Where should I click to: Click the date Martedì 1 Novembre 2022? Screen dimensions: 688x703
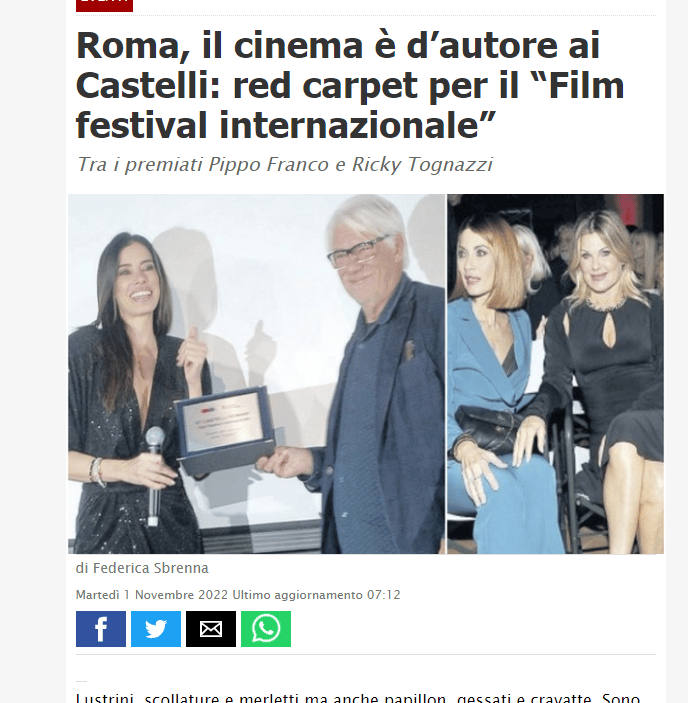[x=152, y=595]
